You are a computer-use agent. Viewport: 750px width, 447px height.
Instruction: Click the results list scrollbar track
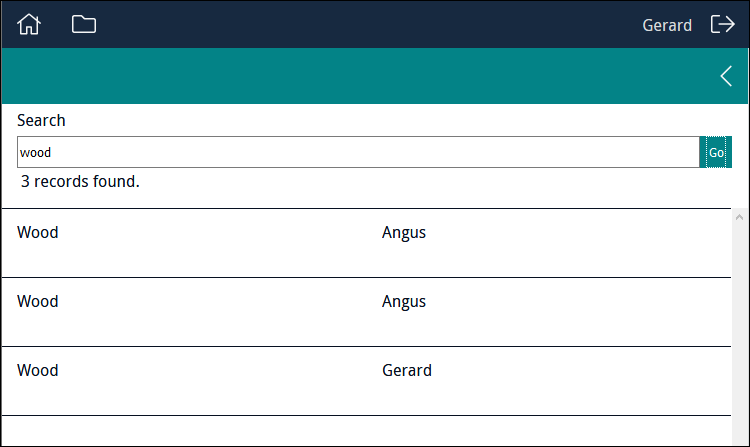pyautogui.click(x=739, y=330)
